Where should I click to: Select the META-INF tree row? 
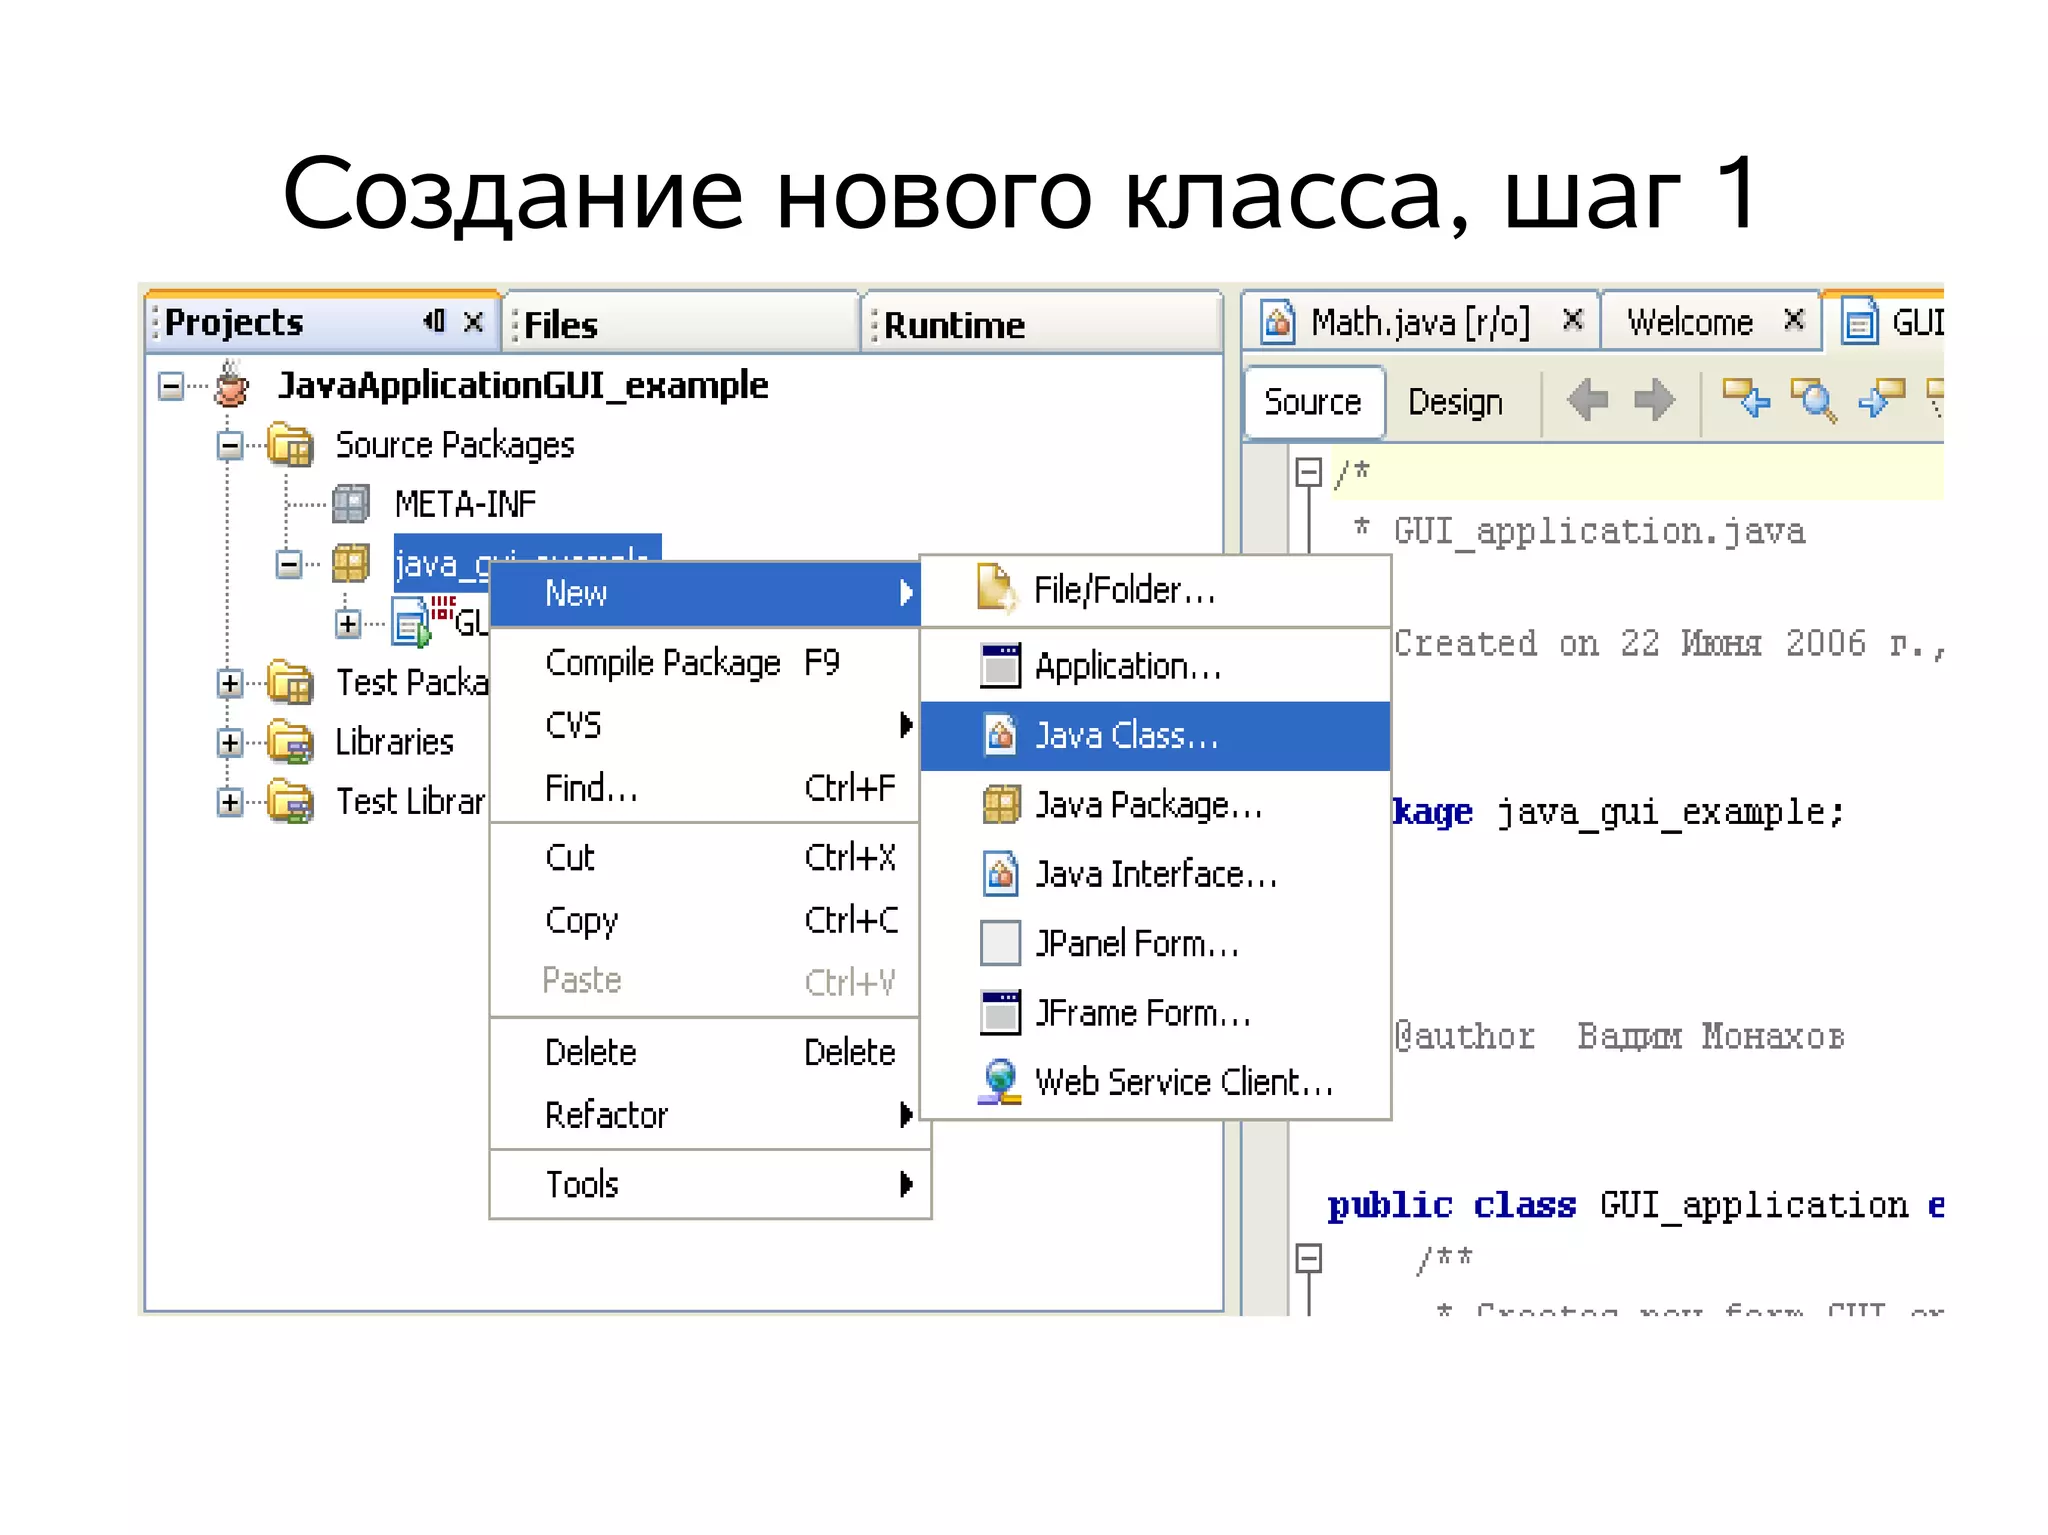(x=465, y=504)
